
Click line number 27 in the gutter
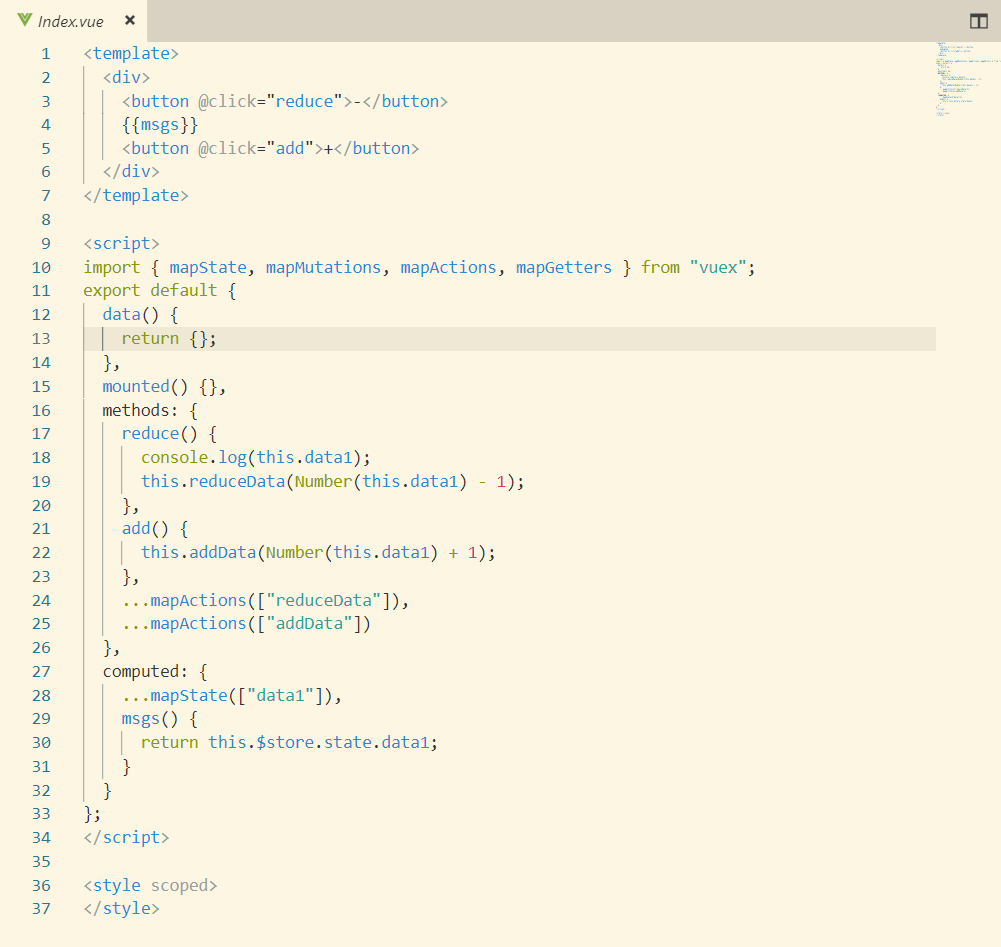[41, 672]
